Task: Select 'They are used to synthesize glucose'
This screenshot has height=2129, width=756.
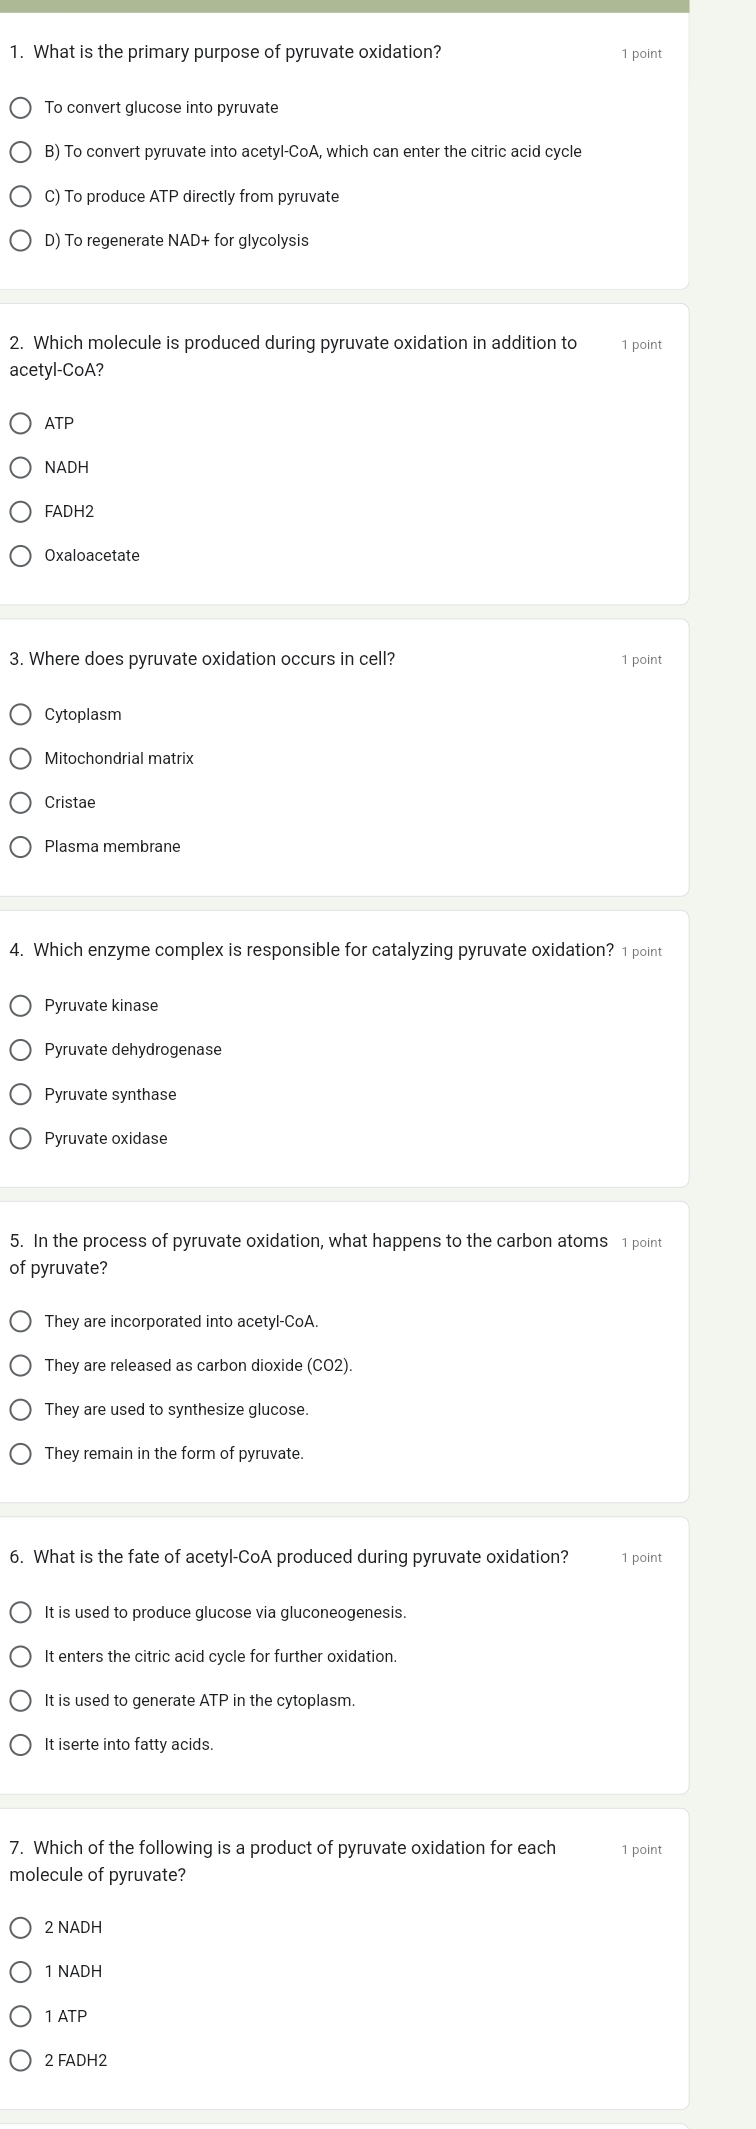Action: click(21, 1410)
